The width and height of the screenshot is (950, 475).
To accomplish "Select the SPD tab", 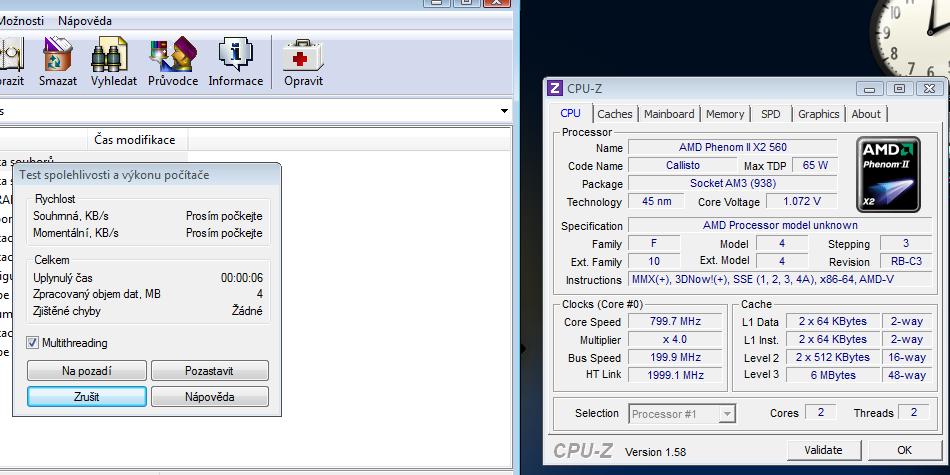I will pos(771,114).
